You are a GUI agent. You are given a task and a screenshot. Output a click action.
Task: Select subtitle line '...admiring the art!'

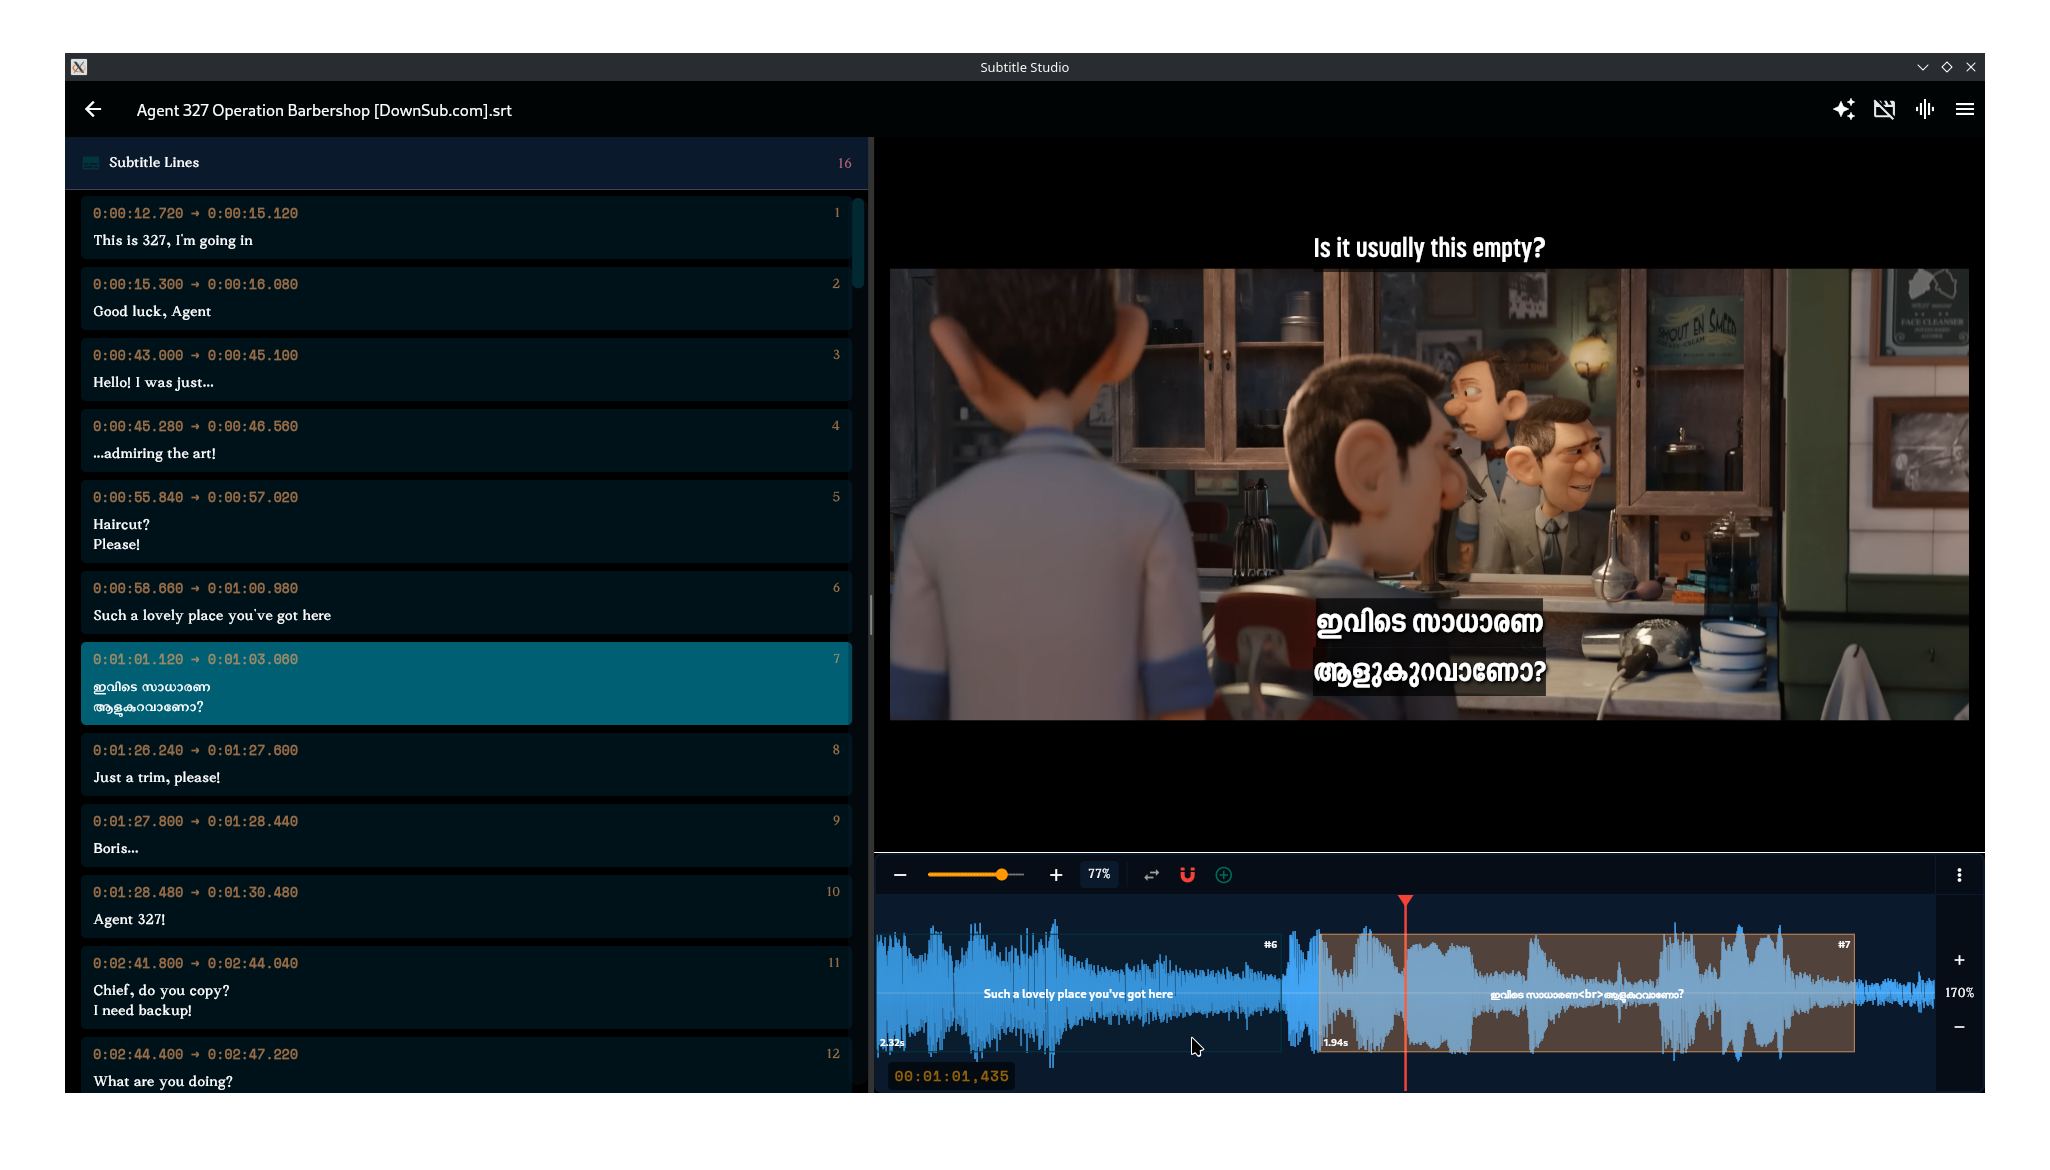[466, 441]
